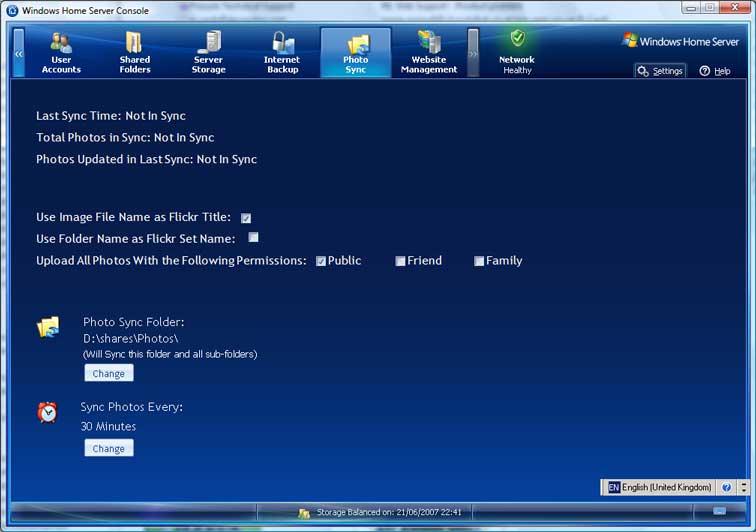Open the language bar help icon
The height and width of the screenshot is (532, 756).
726,488
